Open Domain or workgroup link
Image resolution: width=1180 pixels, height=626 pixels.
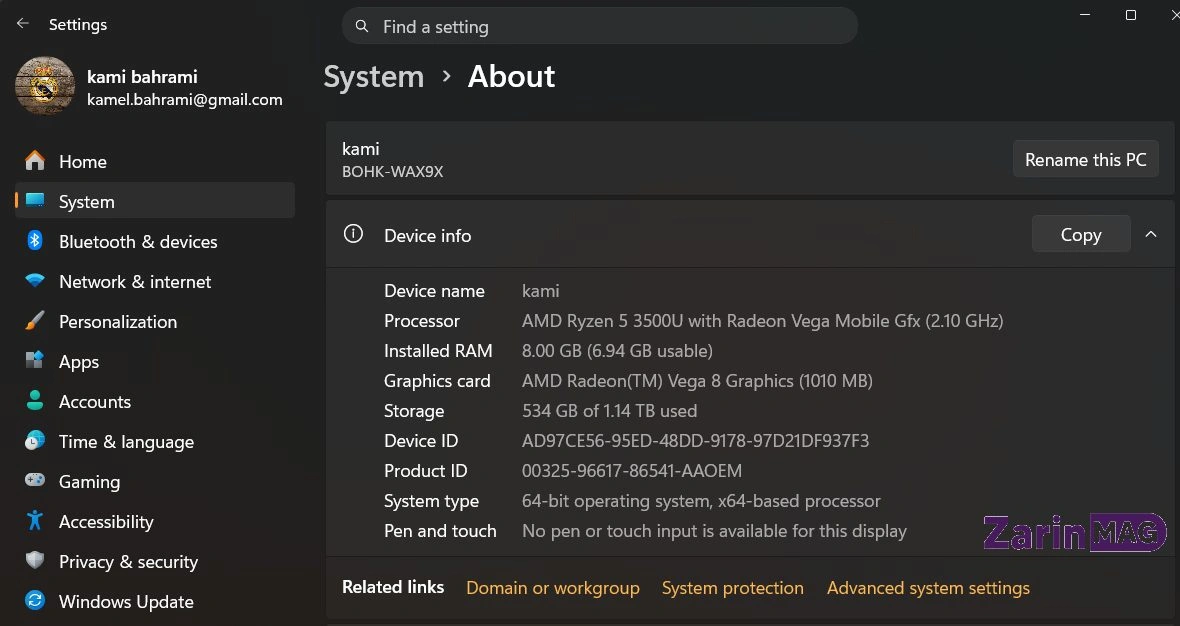tap(553, 588)
